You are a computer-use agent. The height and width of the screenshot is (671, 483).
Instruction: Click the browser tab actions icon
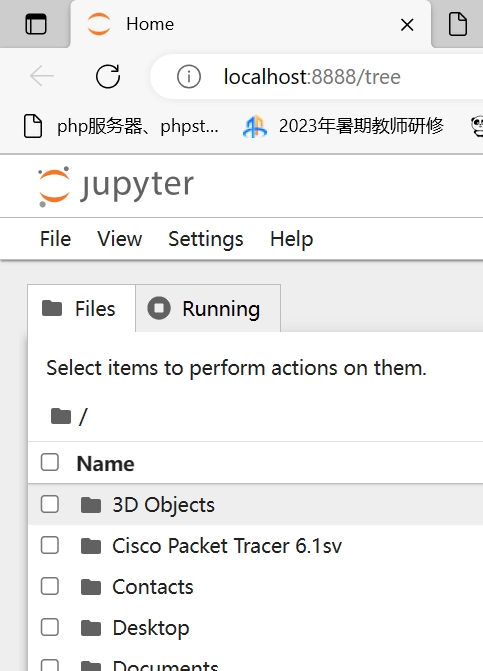(x=36, y=24)
